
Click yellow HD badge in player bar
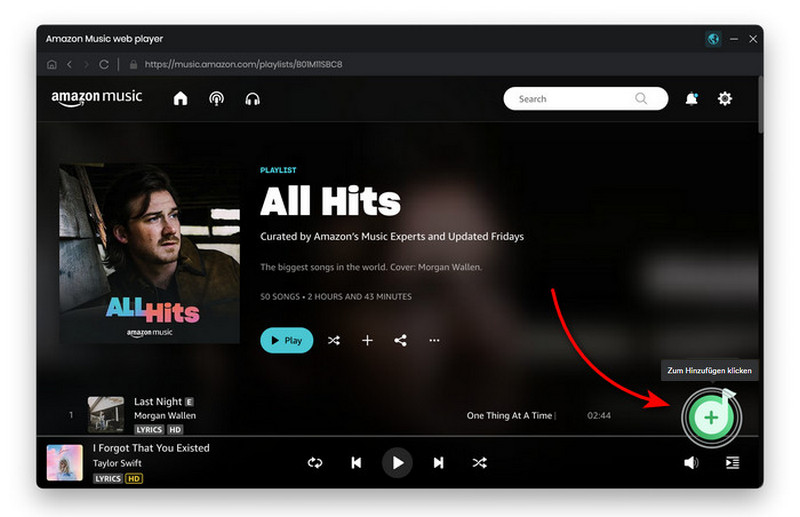click(x=134, y=479)
